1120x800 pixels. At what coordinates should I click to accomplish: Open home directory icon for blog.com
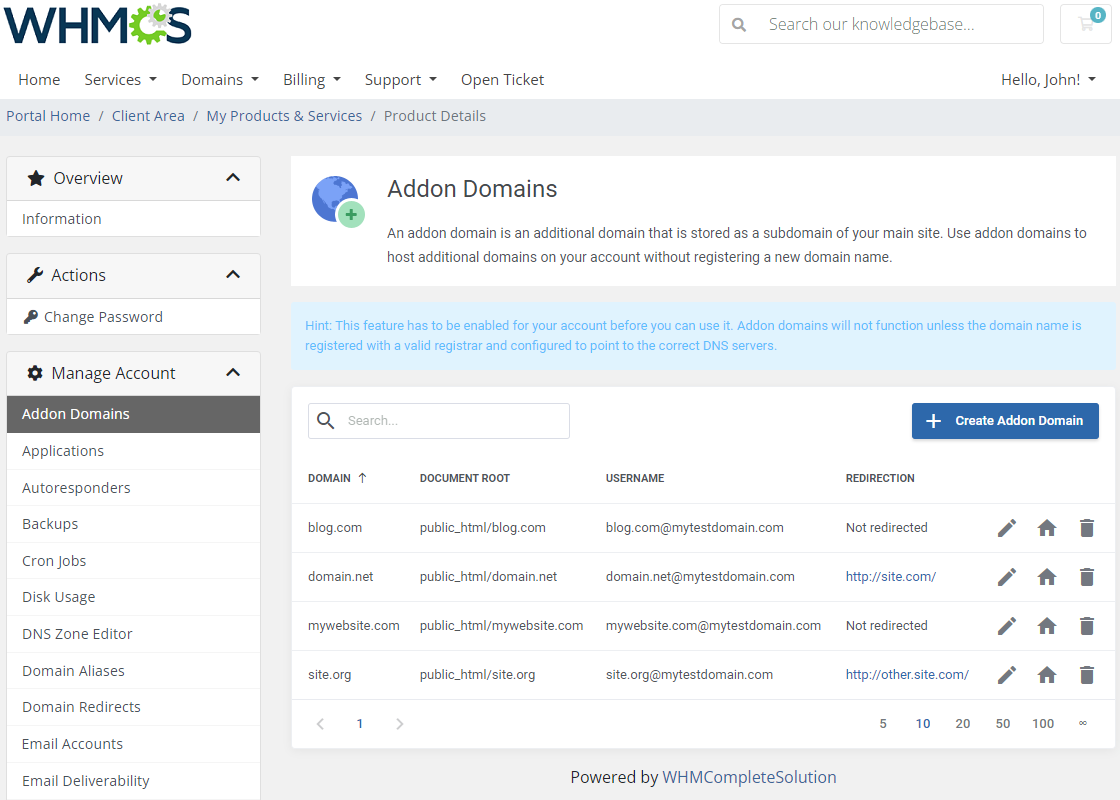pos(1046,528)
